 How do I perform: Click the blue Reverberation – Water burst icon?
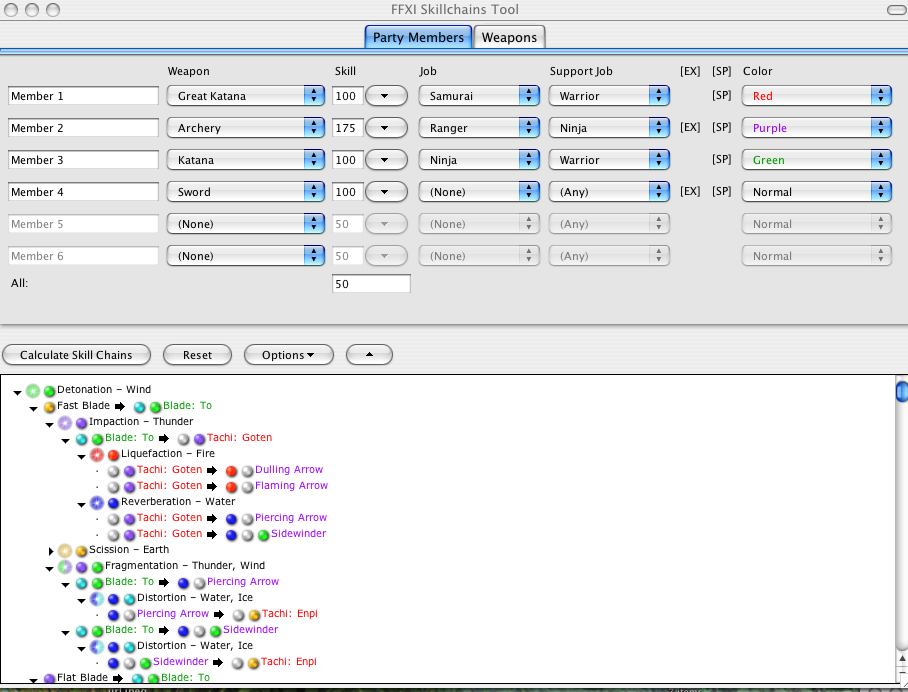click(97, 503)
